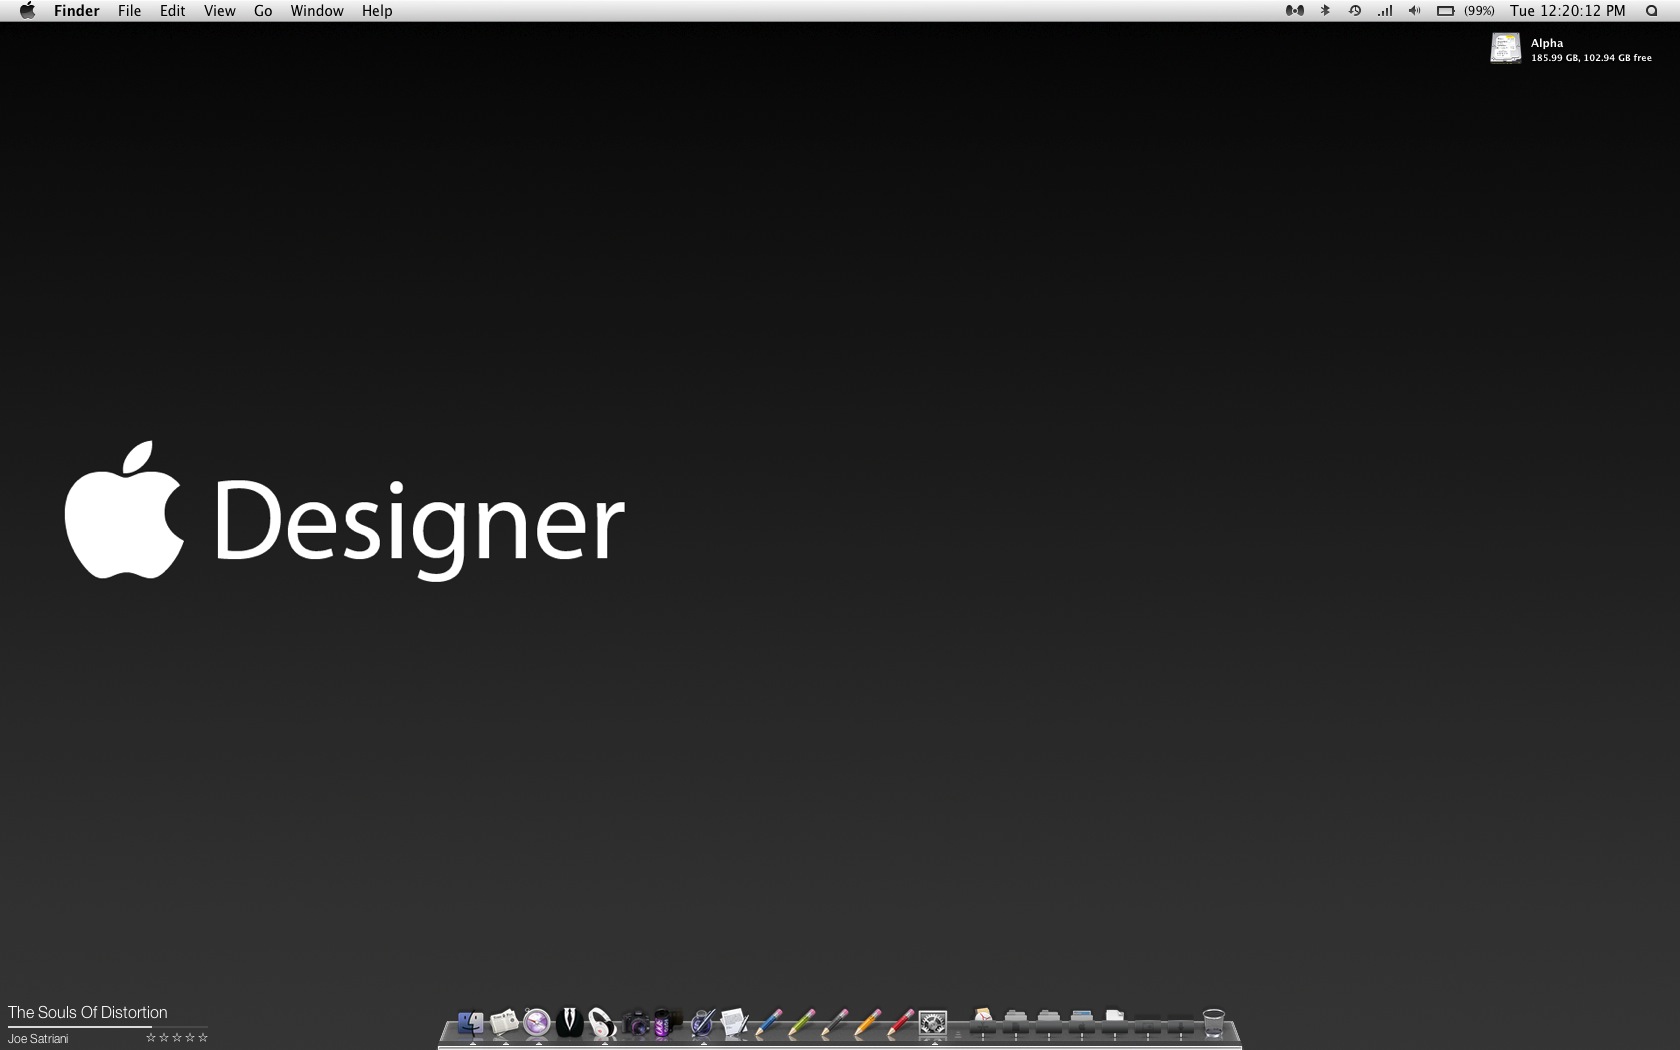Open System Preferences gear in Dock
The height and width of the screenshot is (1050, 1680).
pos(933,1023)
